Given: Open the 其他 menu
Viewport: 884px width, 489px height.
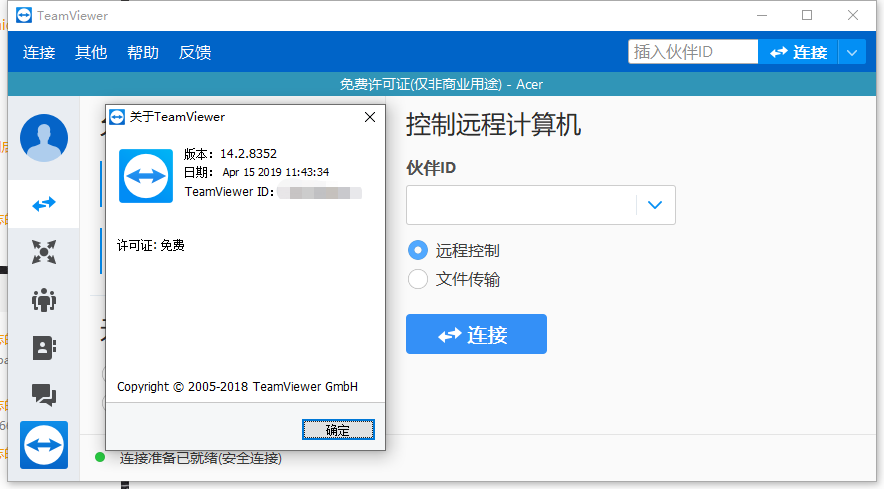Looking at the screenshot, I should point(91,52).
